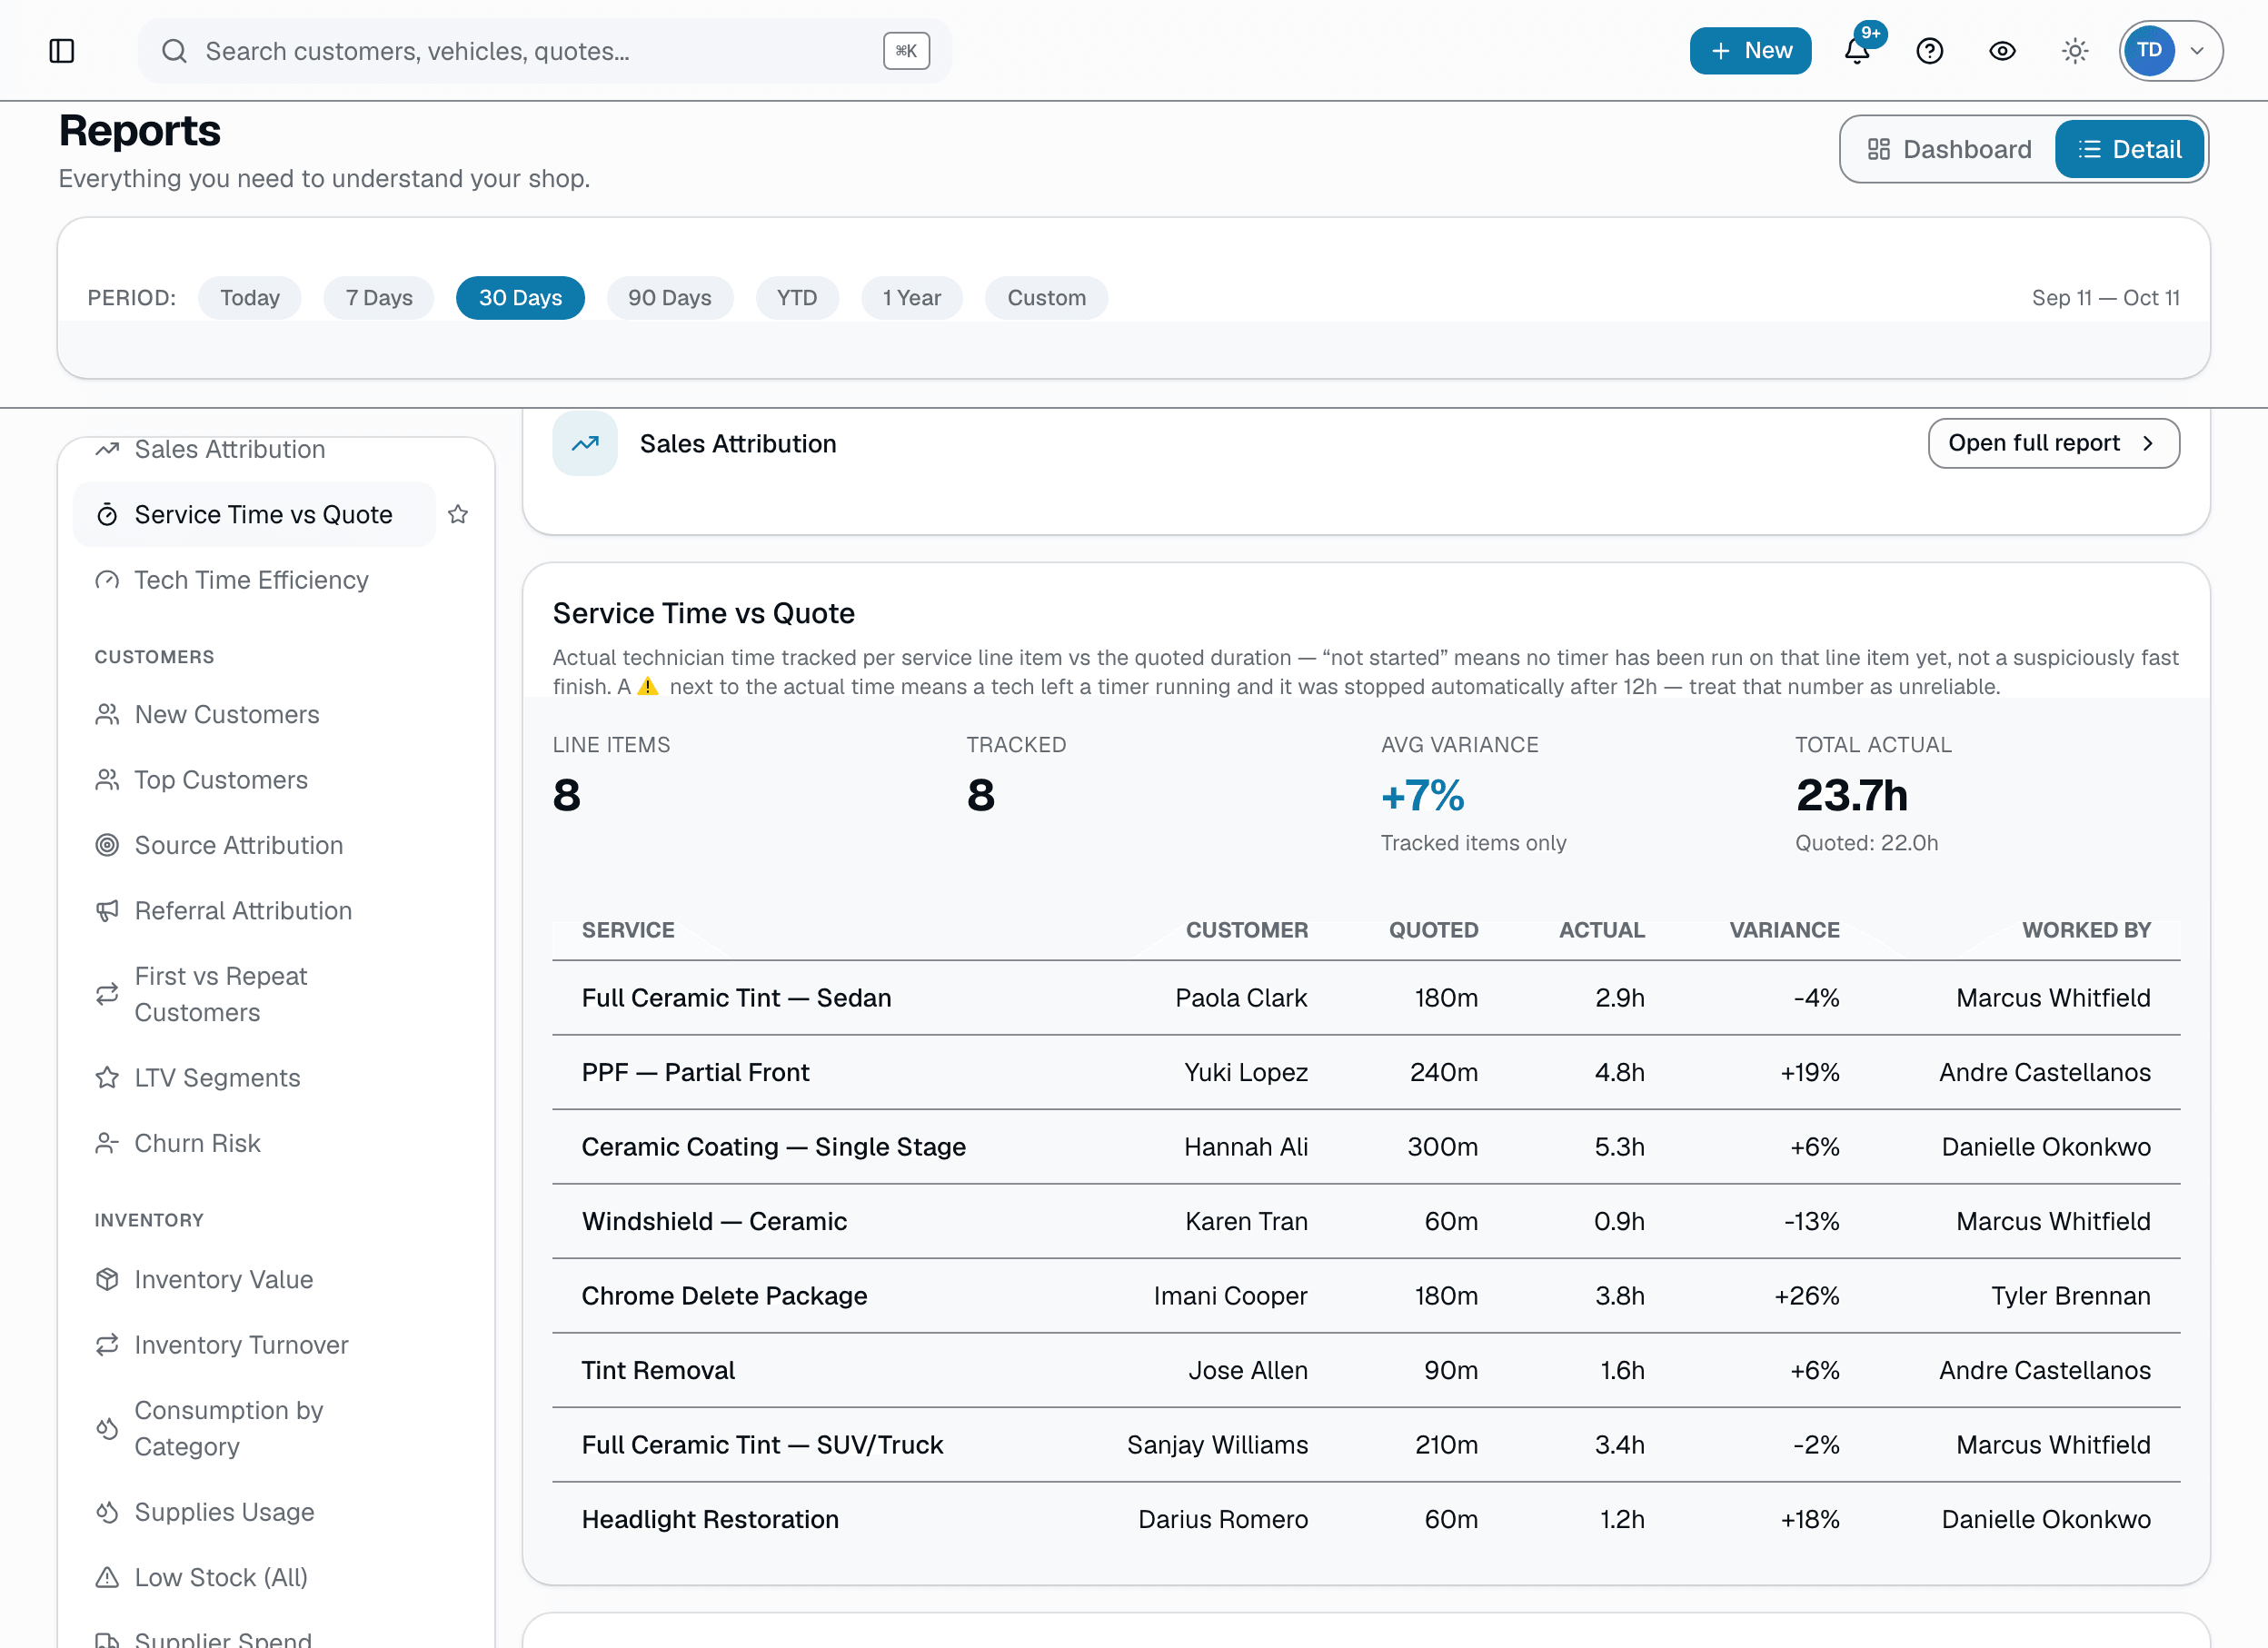This screenshot has width=2268, height=1648.
Task: Select the 1 Year period
Action: (912, 298)
